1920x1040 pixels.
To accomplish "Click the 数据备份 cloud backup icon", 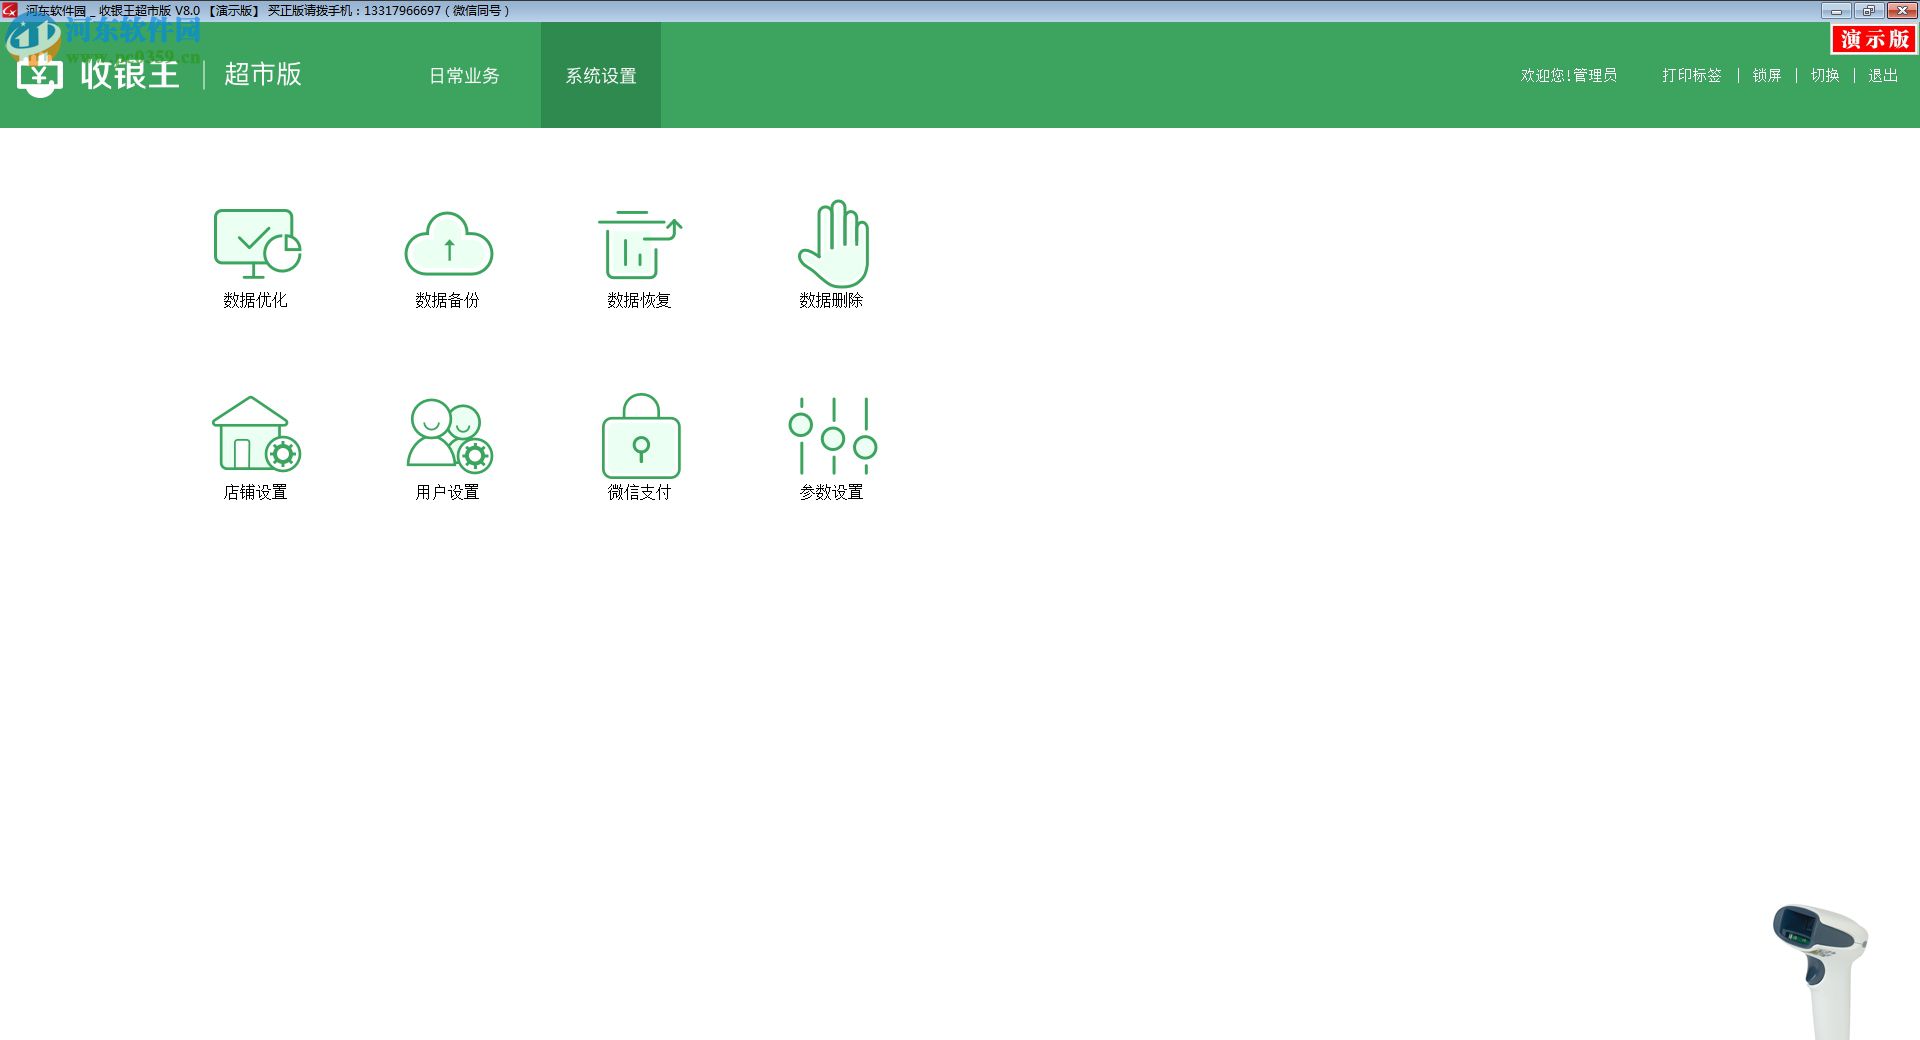I will [448, 245].
